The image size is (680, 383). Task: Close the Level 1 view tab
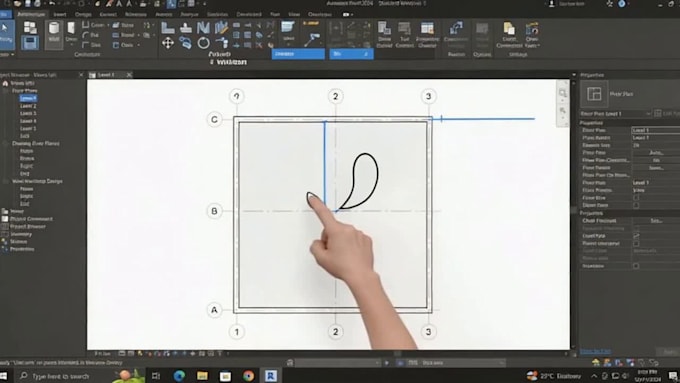[x=129, y=75]
